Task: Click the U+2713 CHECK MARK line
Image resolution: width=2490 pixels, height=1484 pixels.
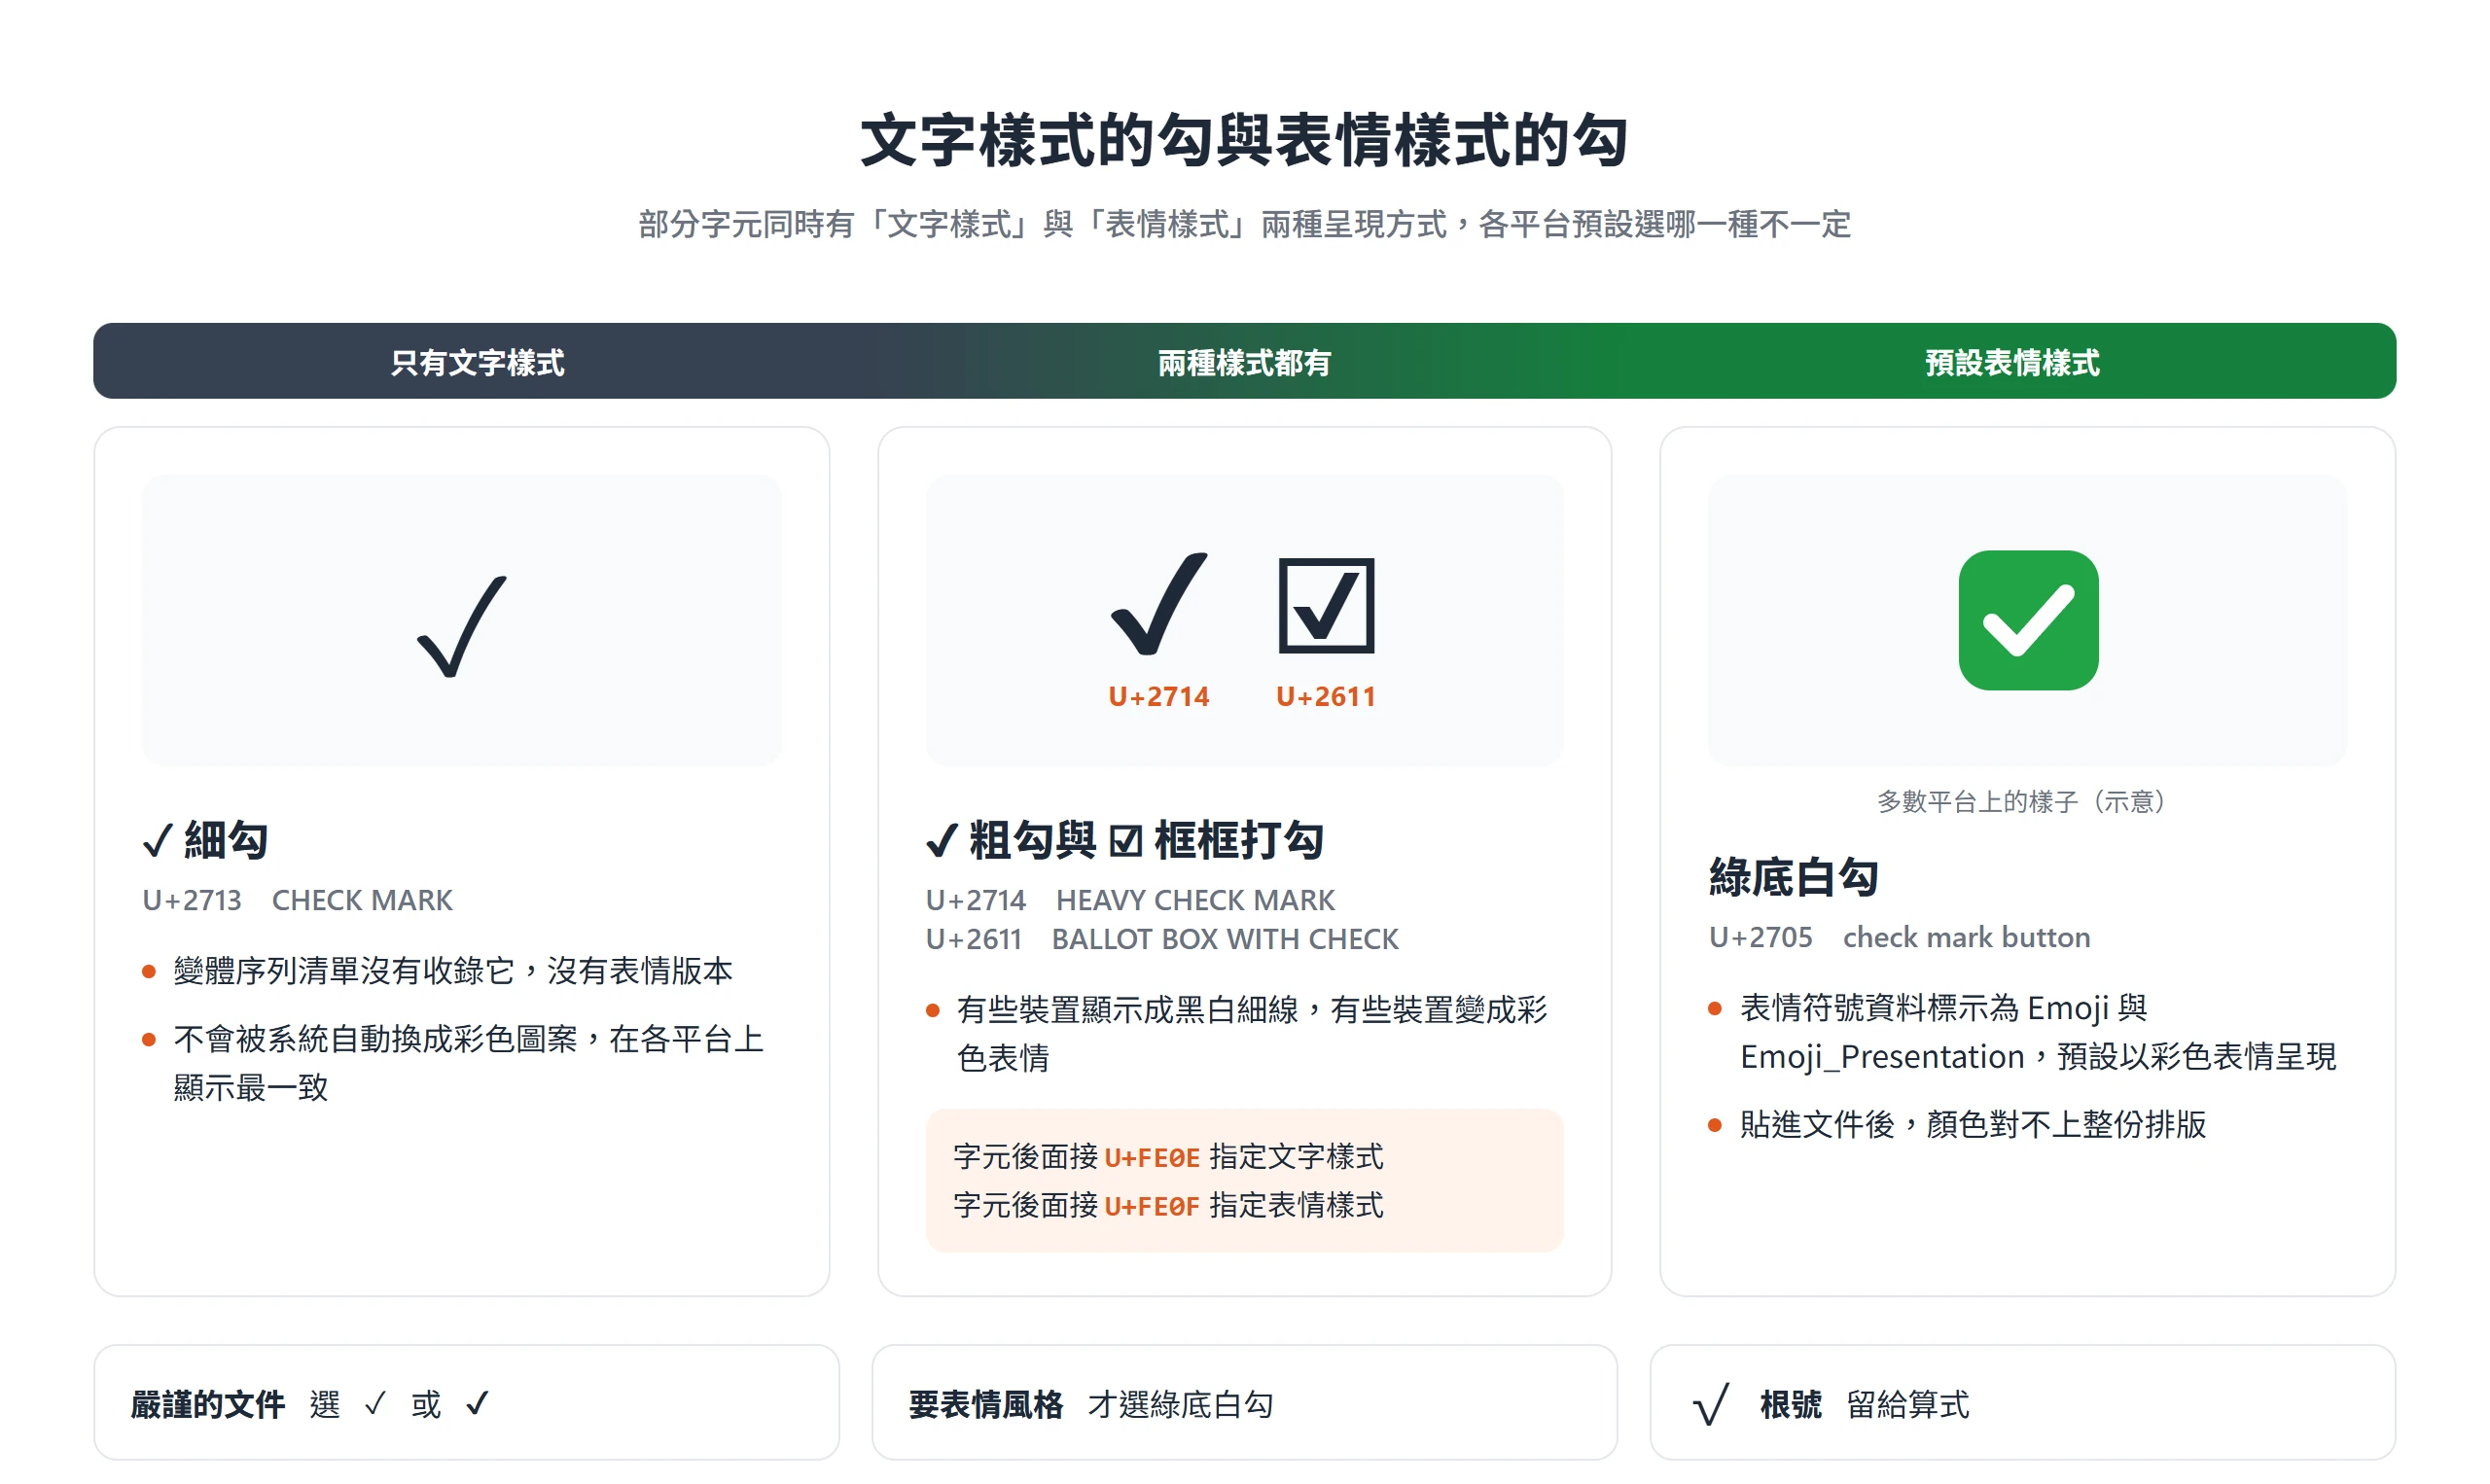Action: [298, 900]
